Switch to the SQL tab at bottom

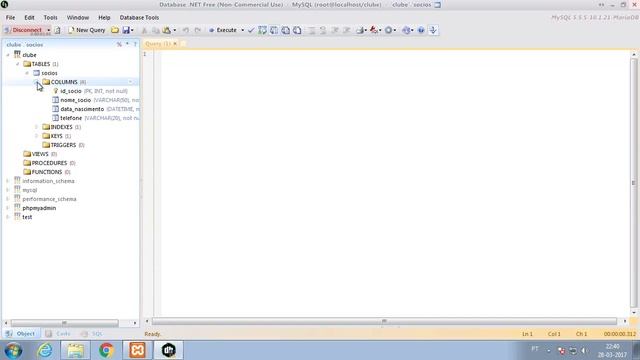click(x=92, y=333)
